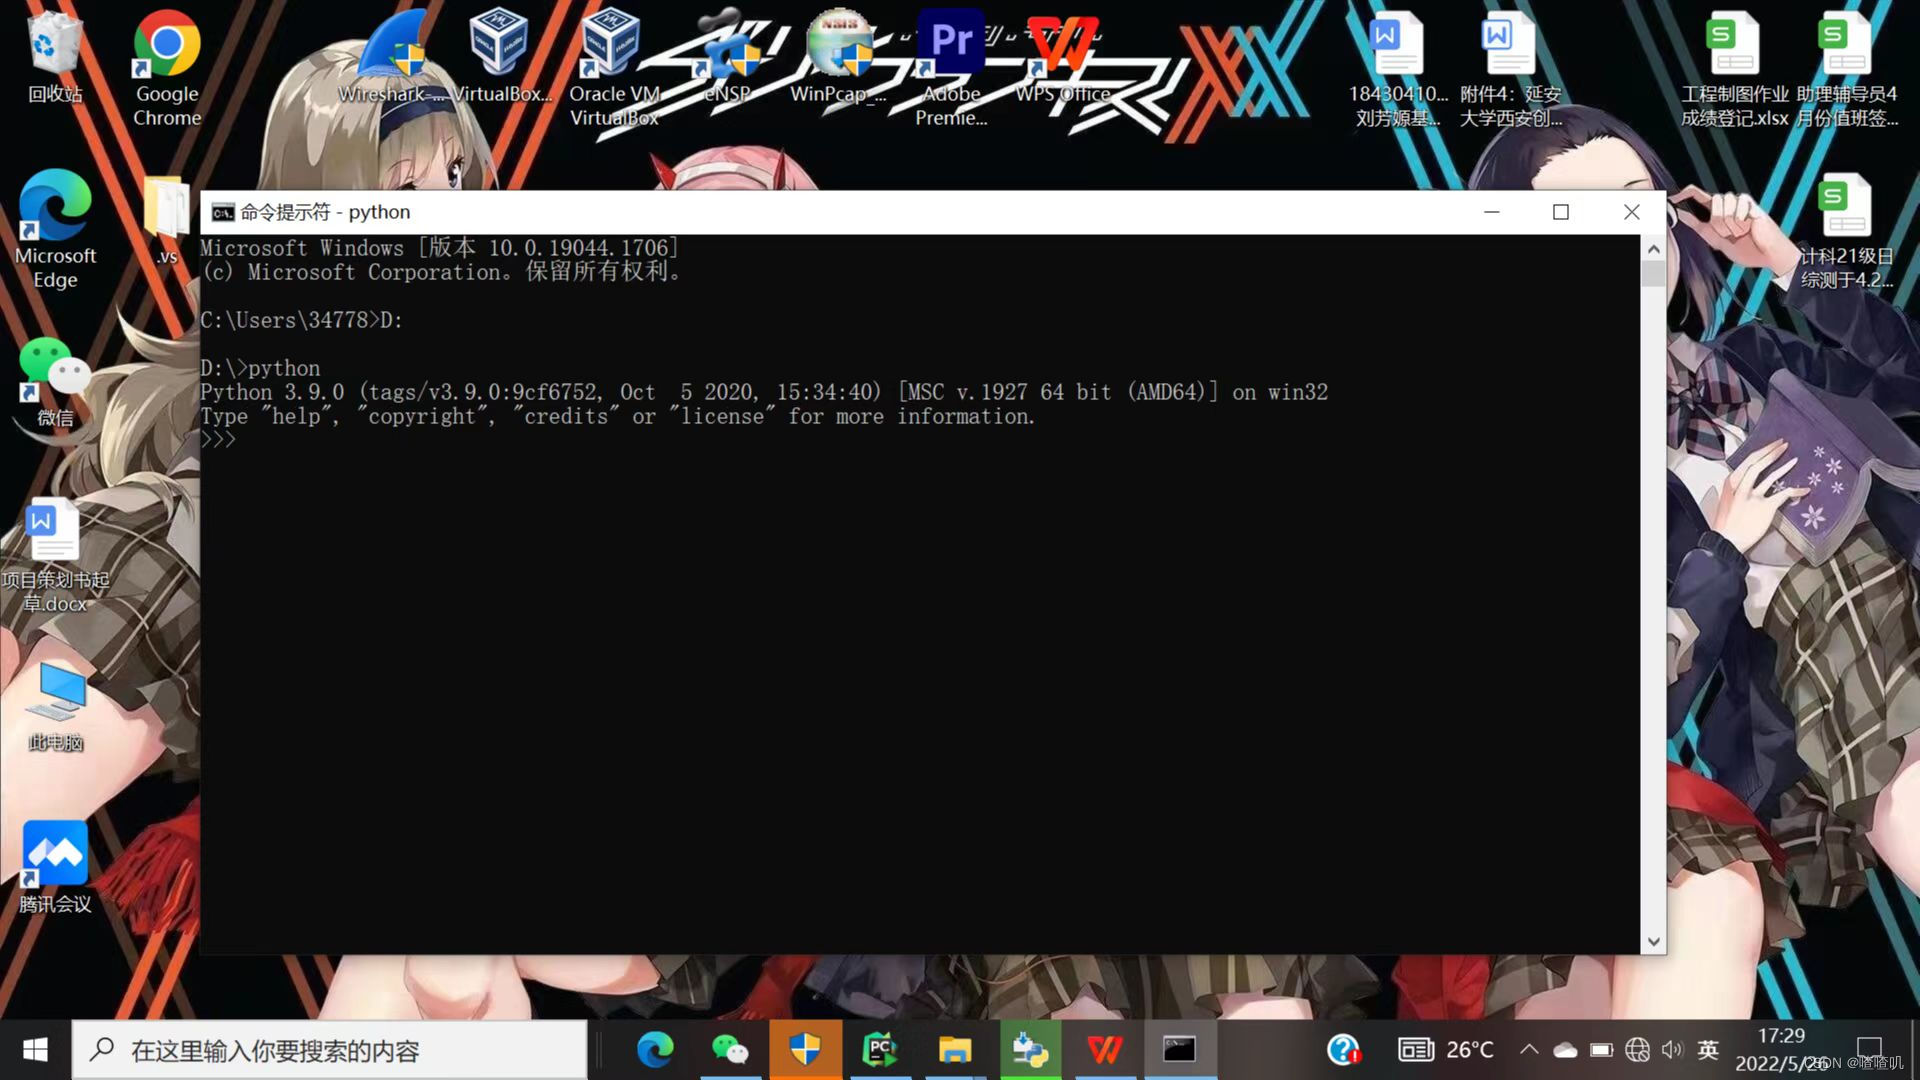Click the File Explorer taskbar icon
The width and height of the screenshot is (1920, 1080).
[954, 1050]
